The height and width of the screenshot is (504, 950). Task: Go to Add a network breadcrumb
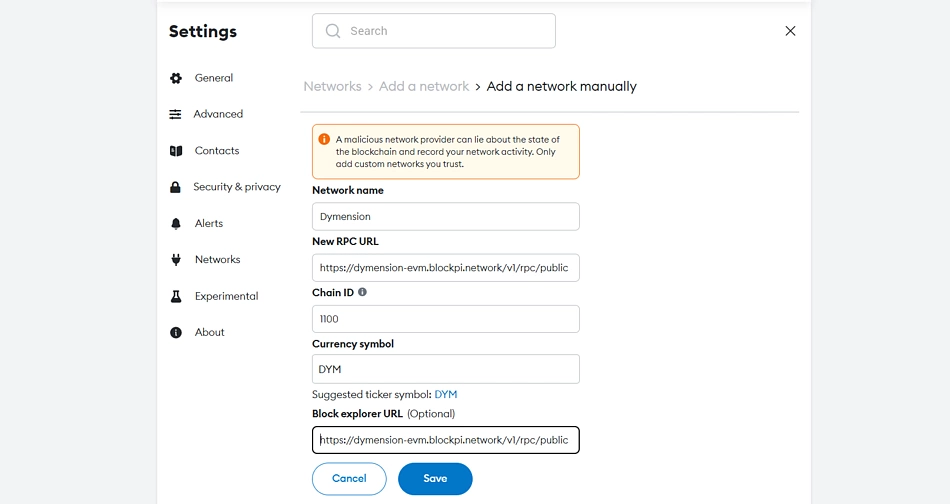(424, 86)
